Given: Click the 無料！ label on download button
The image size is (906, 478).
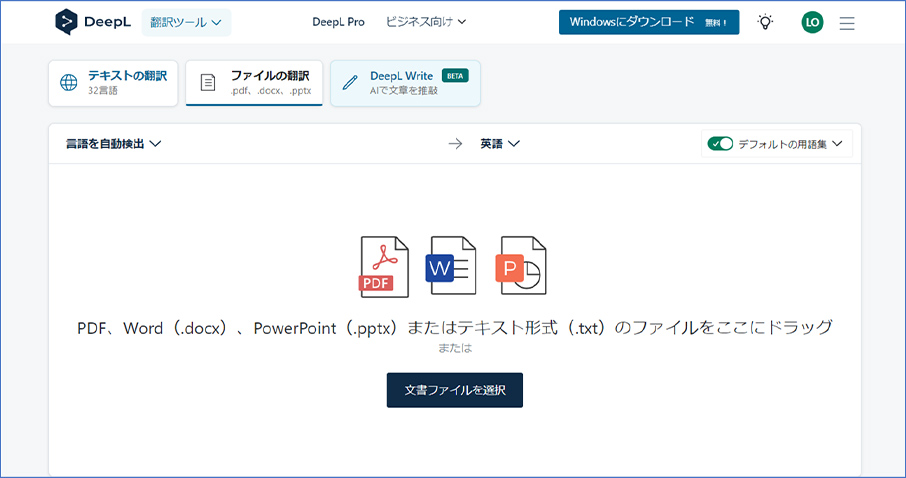Looking at the screenshot, I should coord(716,23).
